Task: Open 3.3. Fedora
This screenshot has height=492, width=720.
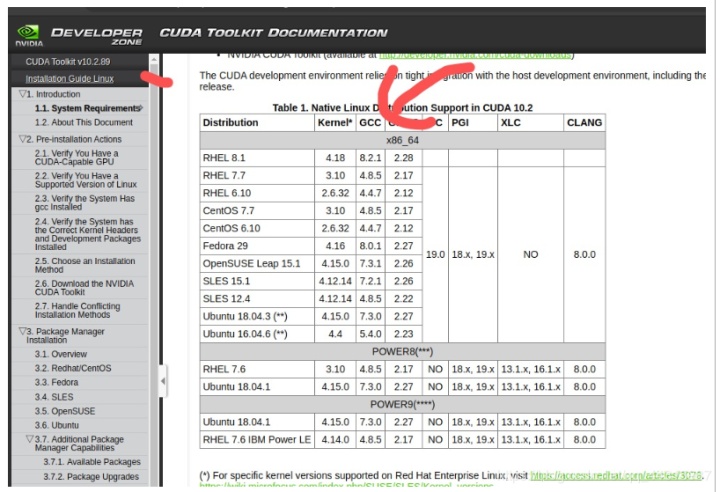Action: coord(56,383)
